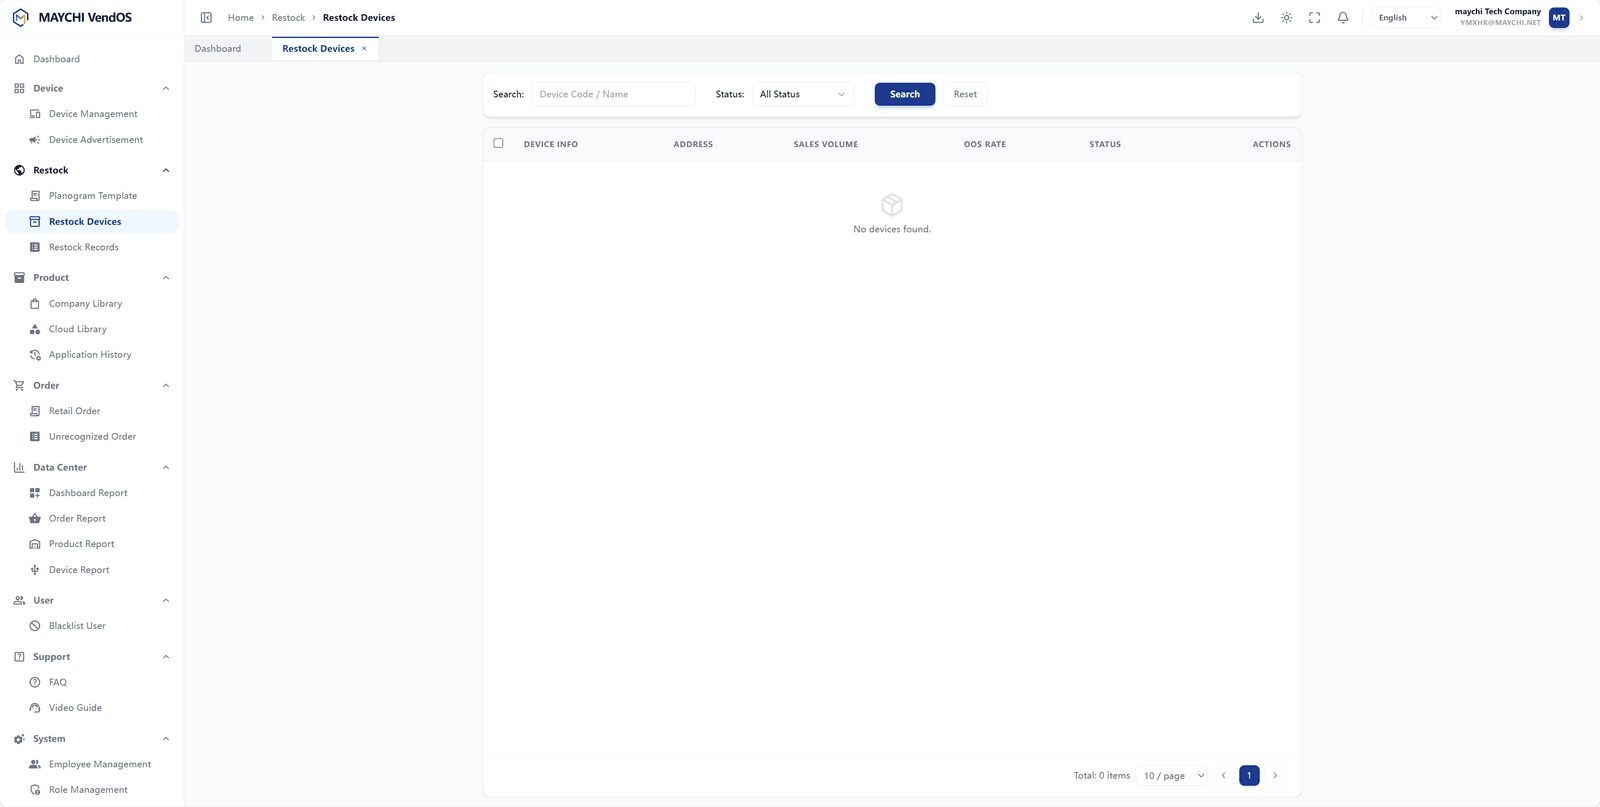Enter fullscreen mode via header icon
This screenshot has width=1600, height=807.
coord(1315,18)
